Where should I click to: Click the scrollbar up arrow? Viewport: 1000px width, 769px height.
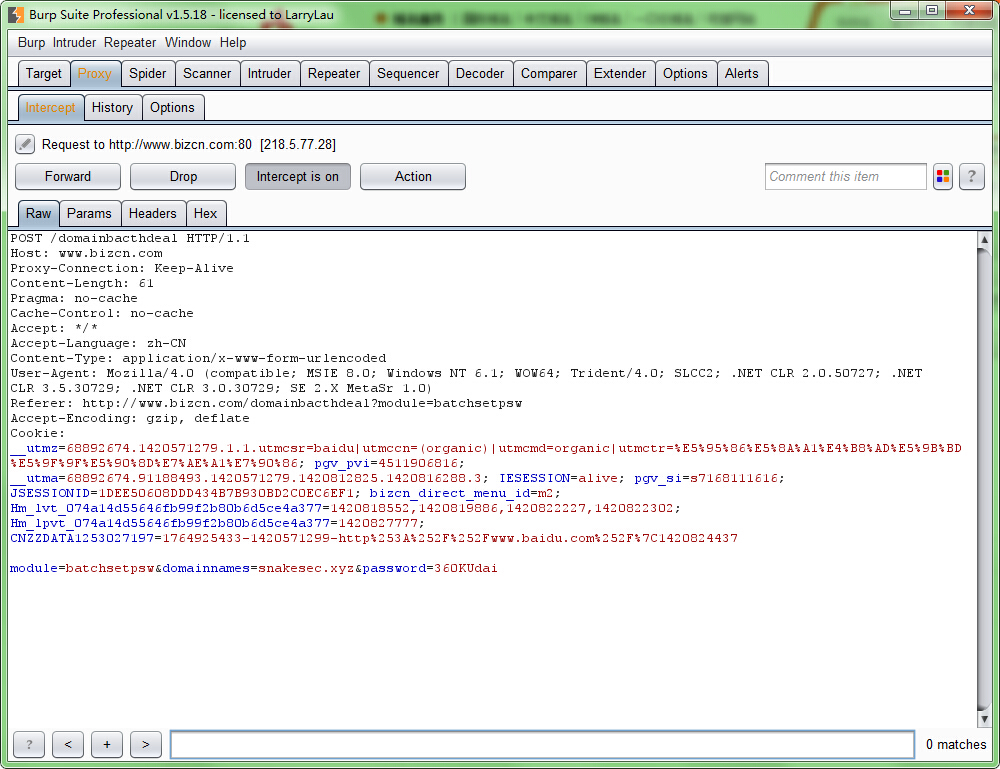point(984,240)
